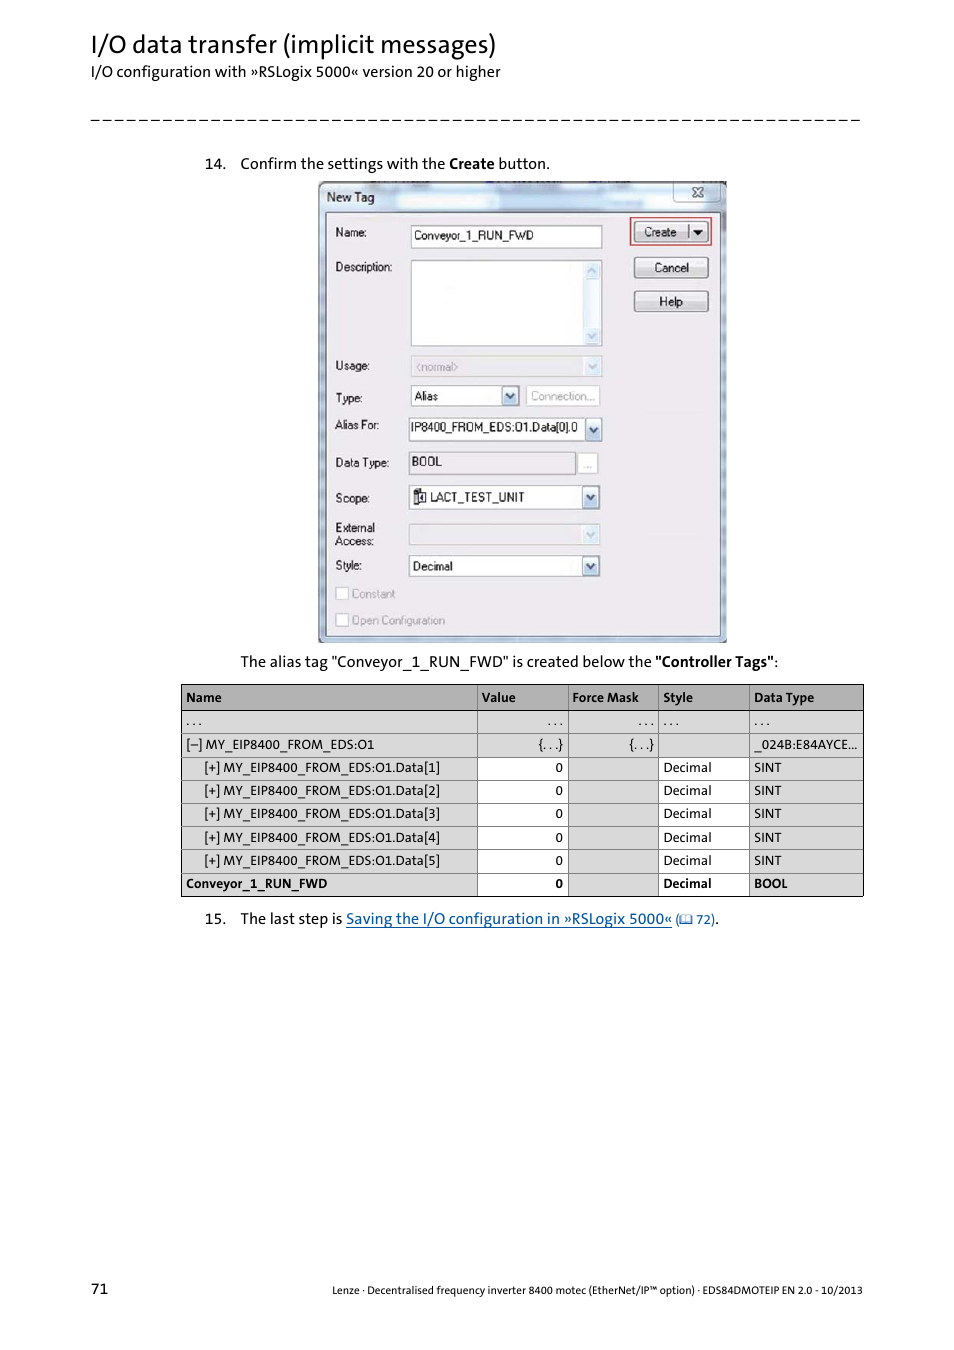954x1350 pixels.
Task: Click the controller icon in Scope field
Action: pyautogui.click(x=420, y=497)
